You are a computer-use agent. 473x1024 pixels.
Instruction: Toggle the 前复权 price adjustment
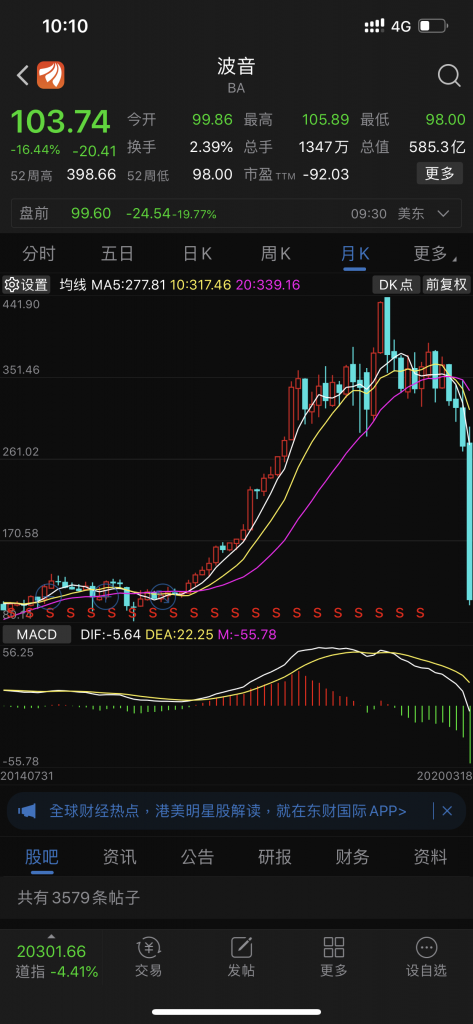447,285
